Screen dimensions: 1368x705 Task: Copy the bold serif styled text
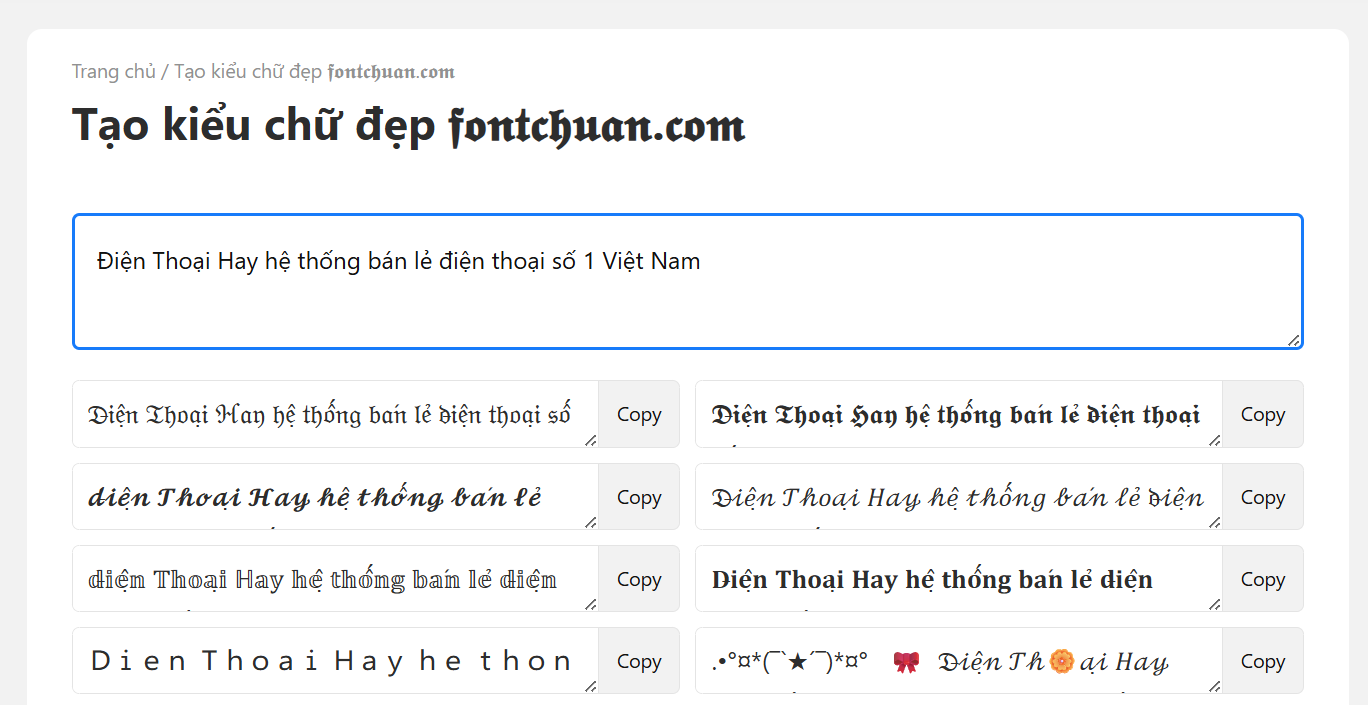pos(1262,579)
